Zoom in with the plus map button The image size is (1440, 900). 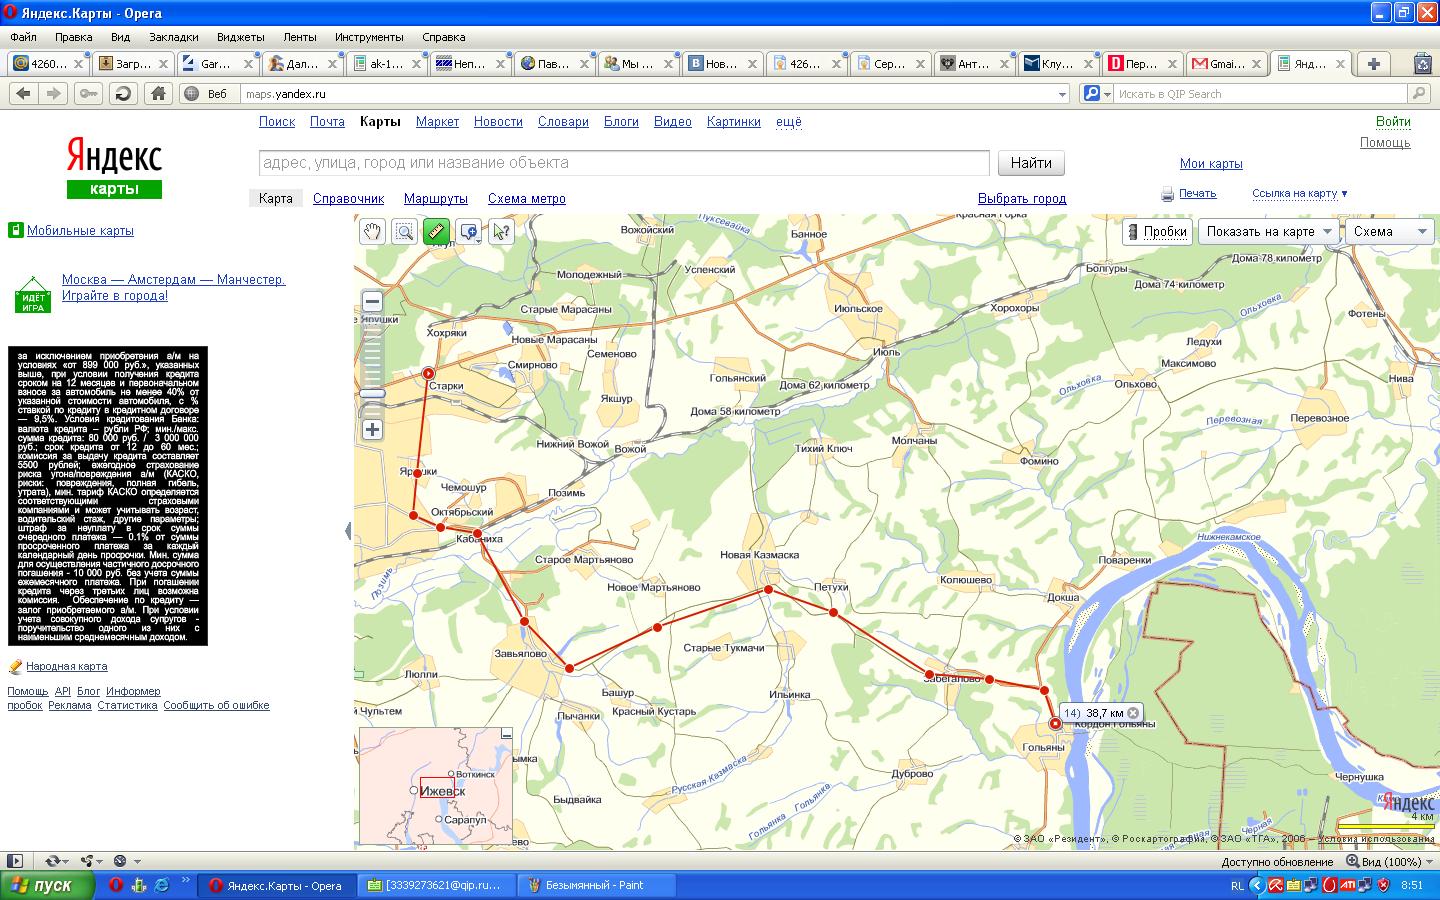(372, 430)
